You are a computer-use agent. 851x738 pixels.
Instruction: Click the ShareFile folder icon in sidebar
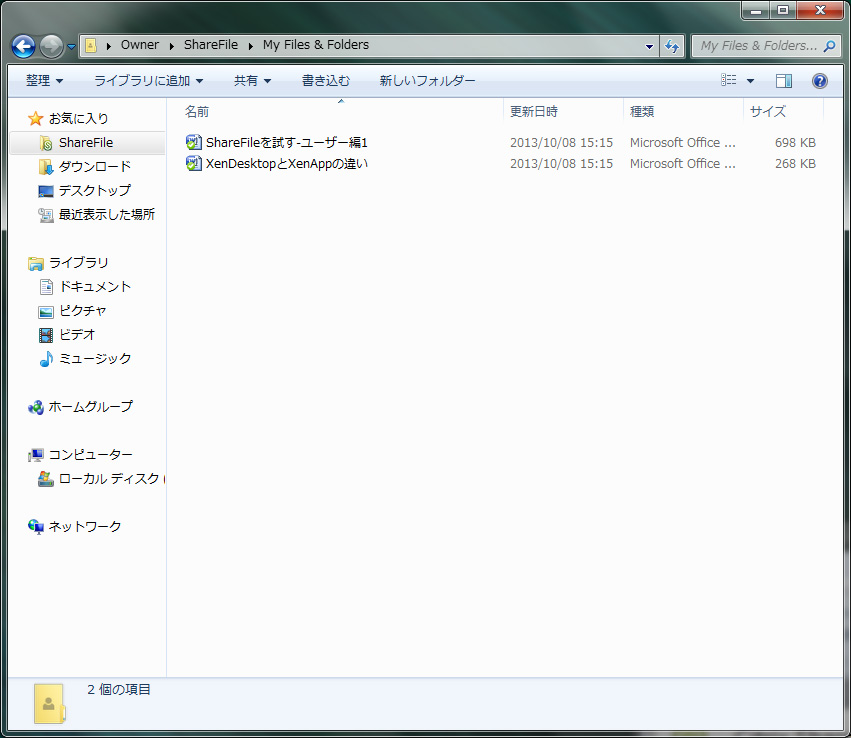(x=46, y=143)
